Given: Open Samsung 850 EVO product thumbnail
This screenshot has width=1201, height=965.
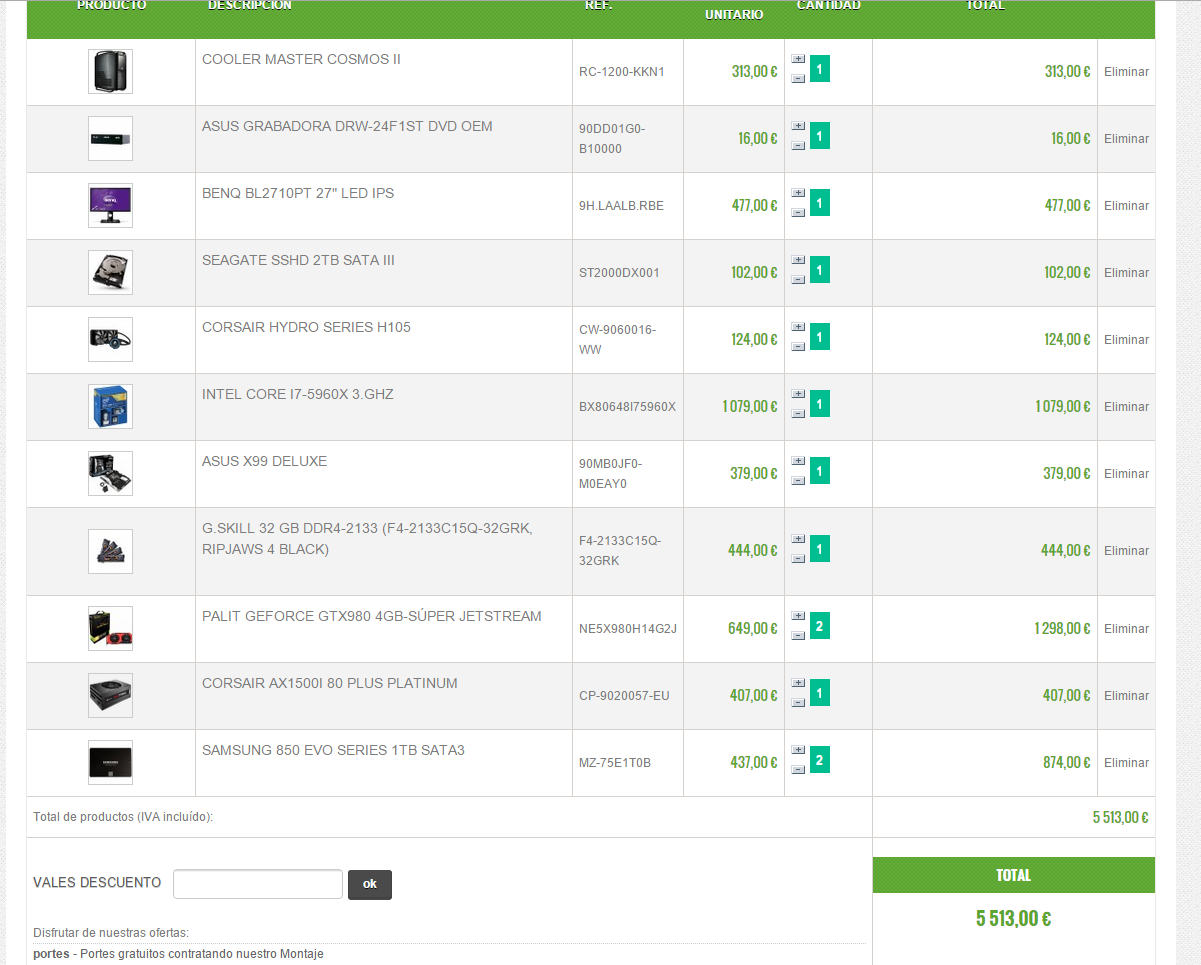Looking at the screenshot, I should point(110,763).
